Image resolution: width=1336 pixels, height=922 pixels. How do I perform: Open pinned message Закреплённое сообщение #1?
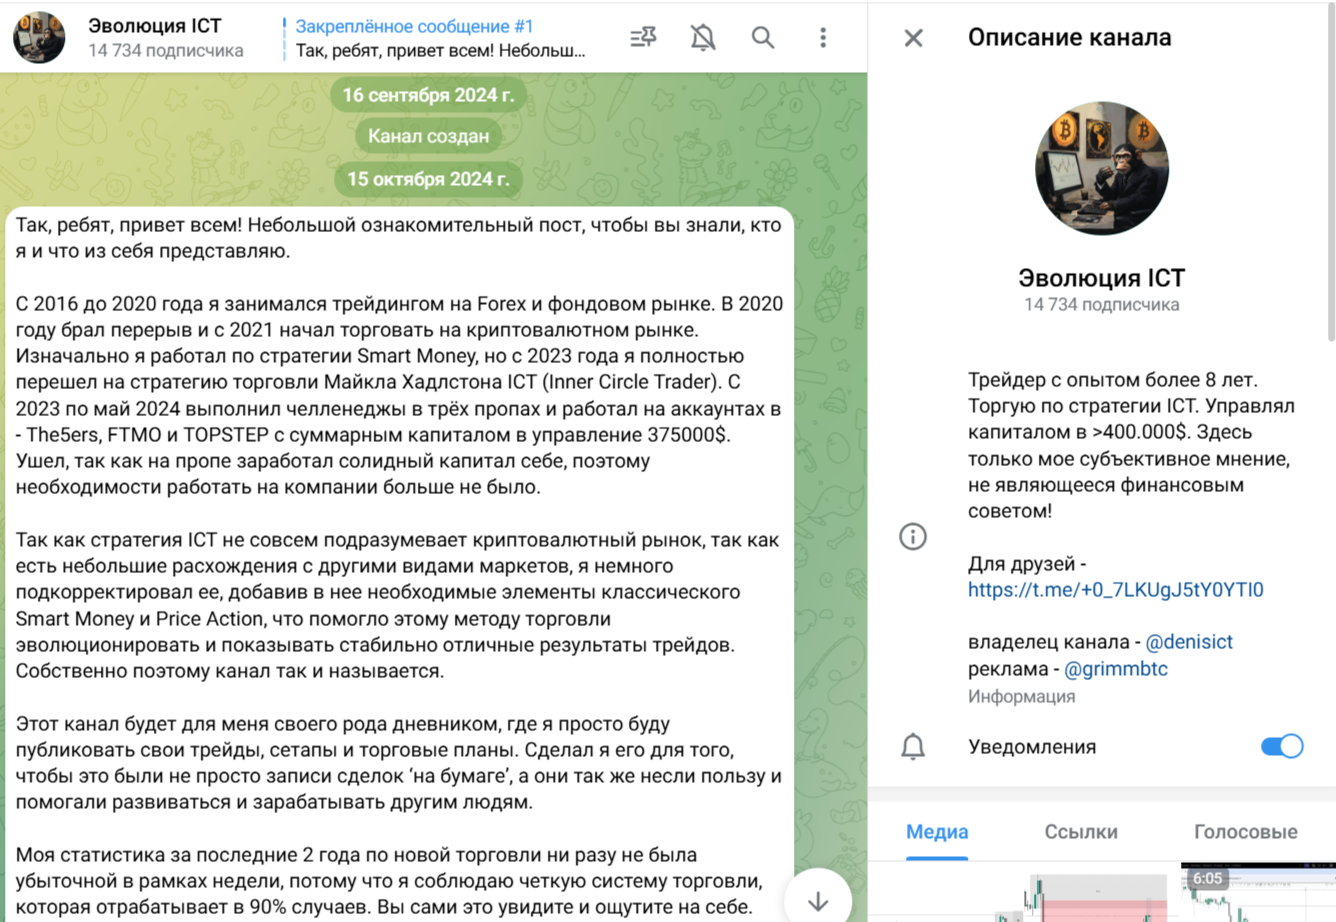tap(437, 38)
